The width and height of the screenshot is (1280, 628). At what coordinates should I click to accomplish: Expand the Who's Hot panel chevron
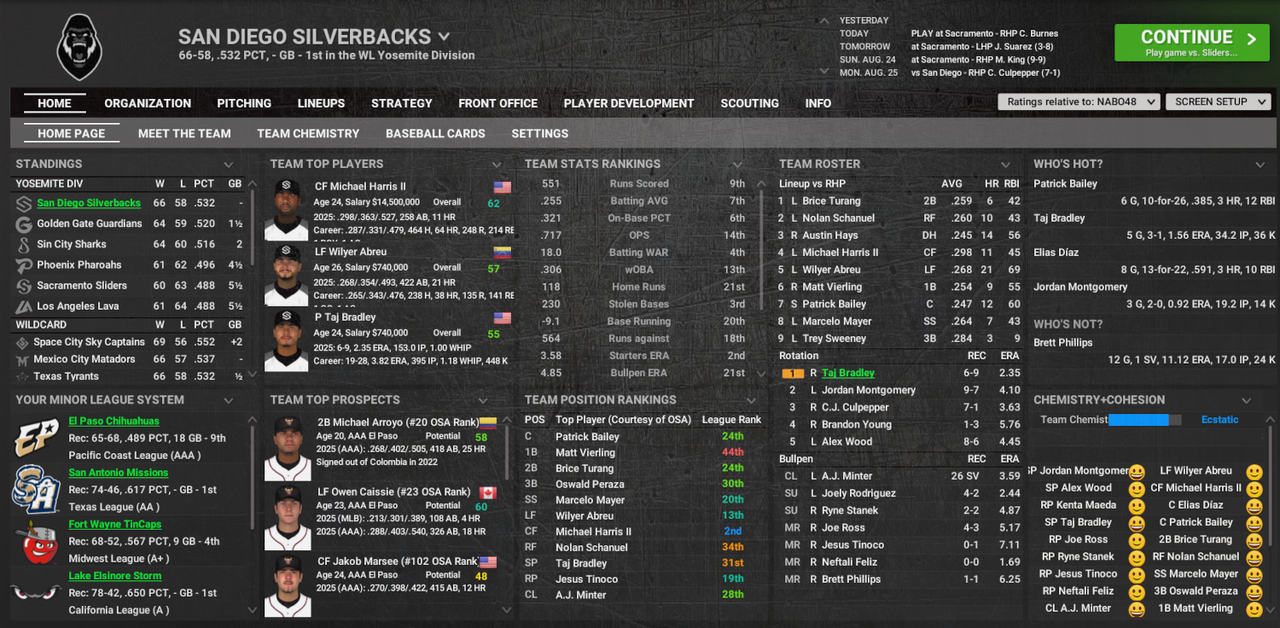pos(1259,165)
